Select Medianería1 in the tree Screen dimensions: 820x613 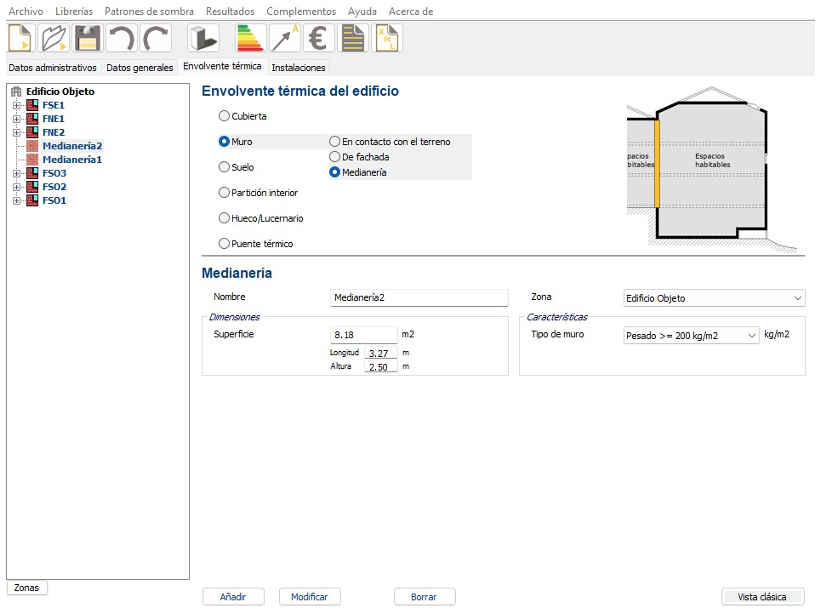pyautogui.click(x=71, y=159)
